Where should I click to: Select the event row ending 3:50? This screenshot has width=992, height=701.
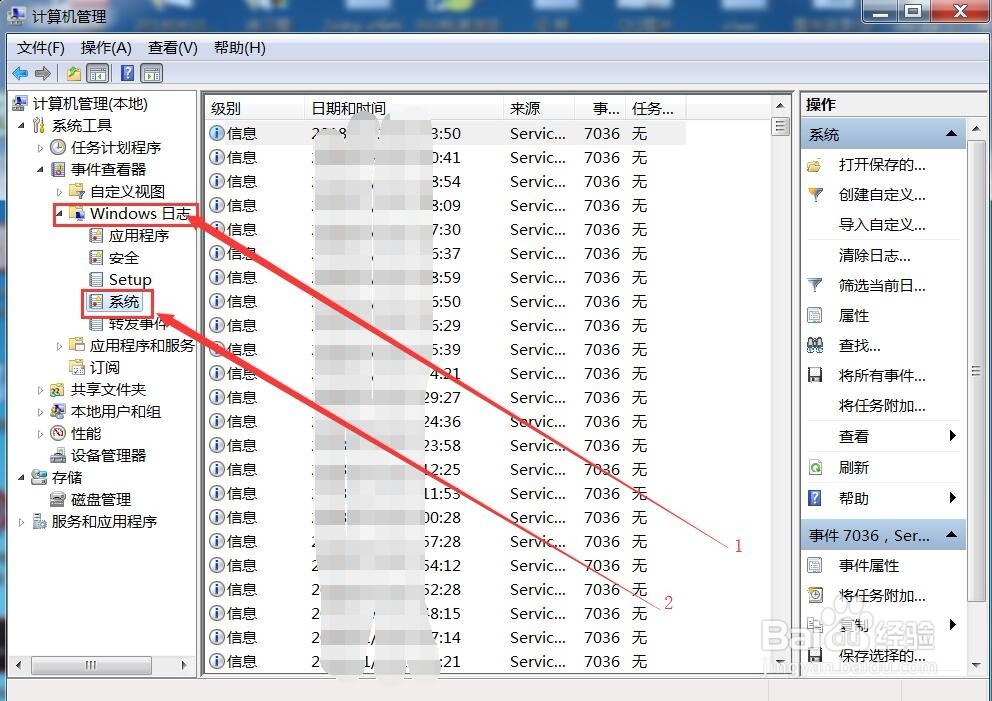[446, 133]
